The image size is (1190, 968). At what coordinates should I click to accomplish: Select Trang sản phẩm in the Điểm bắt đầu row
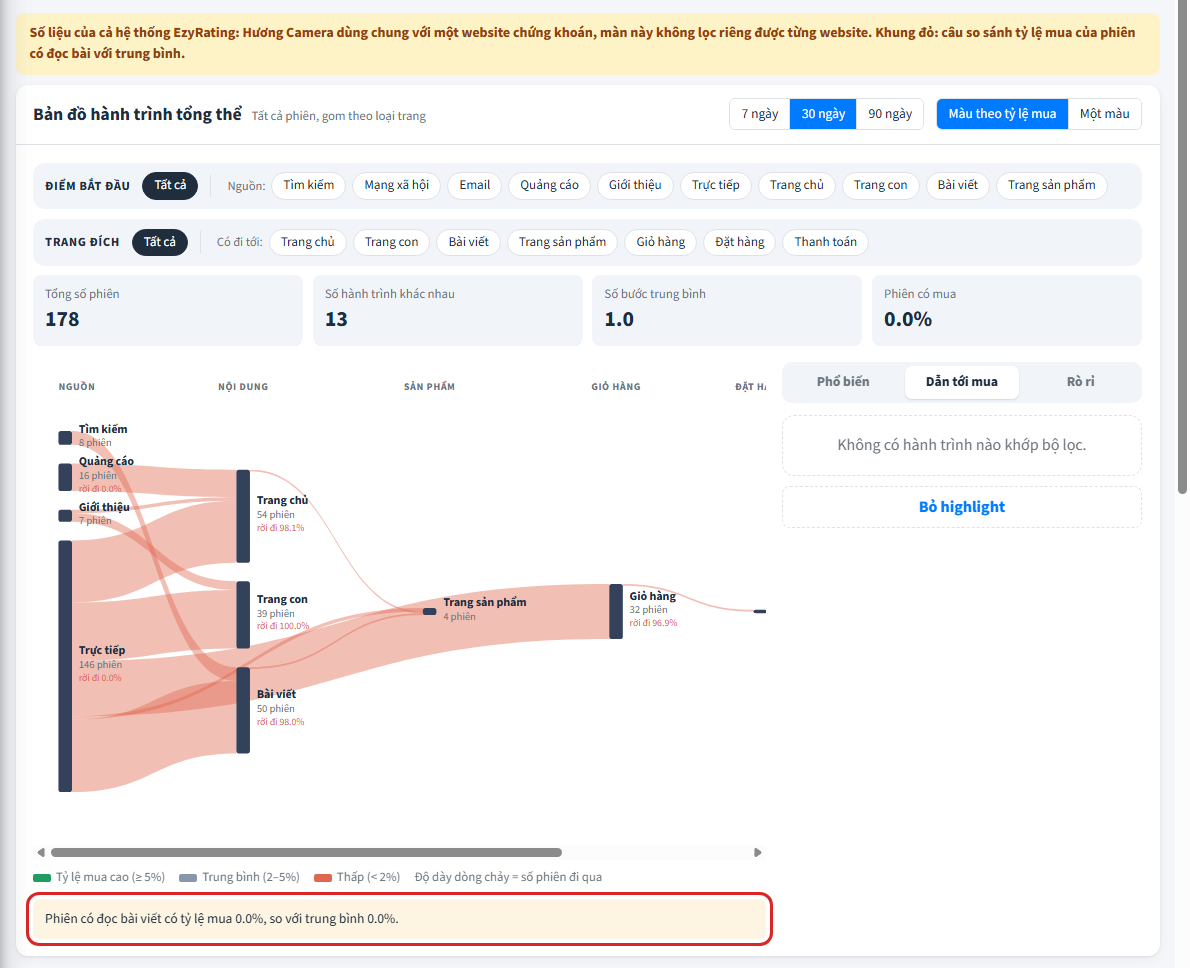click(1052, 185)
